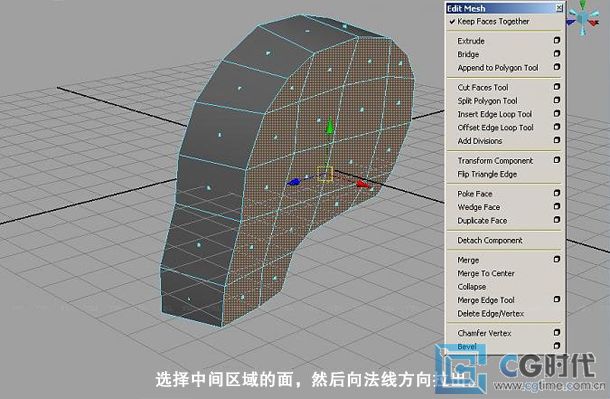Open the Chamfer Vertex options box
This screenshot has height=399, width=610.
point(557,333)
